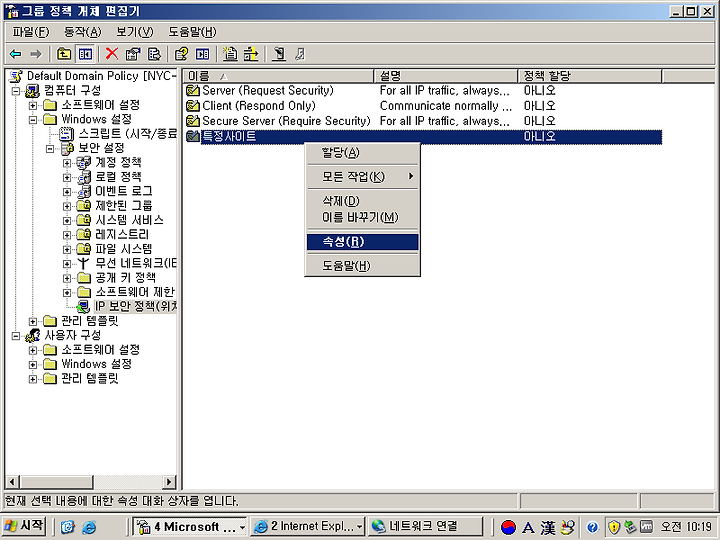
Task: Click tree pane horizontal scrollbar thumb
Action: click(56, 482)
